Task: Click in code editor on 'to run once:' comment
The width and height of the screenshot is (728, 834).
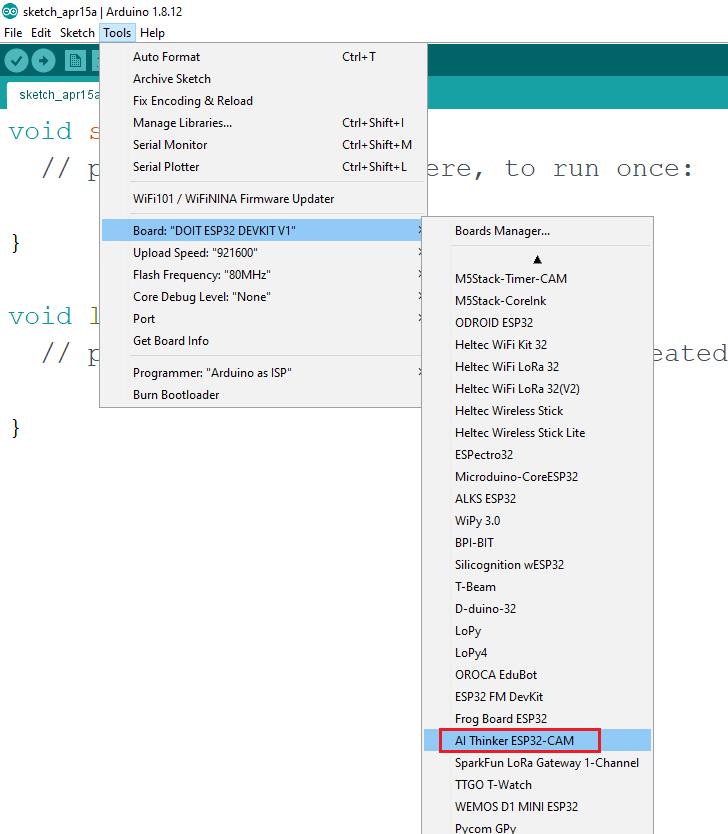Action: tap(599, 169)
